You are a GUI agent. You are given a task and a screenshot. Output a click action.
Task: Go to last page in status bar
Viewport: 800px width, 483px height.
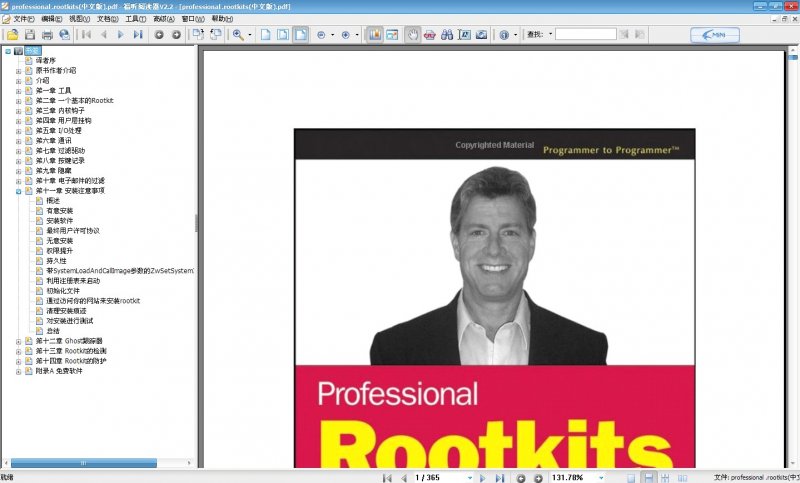[x=499, y=478]
